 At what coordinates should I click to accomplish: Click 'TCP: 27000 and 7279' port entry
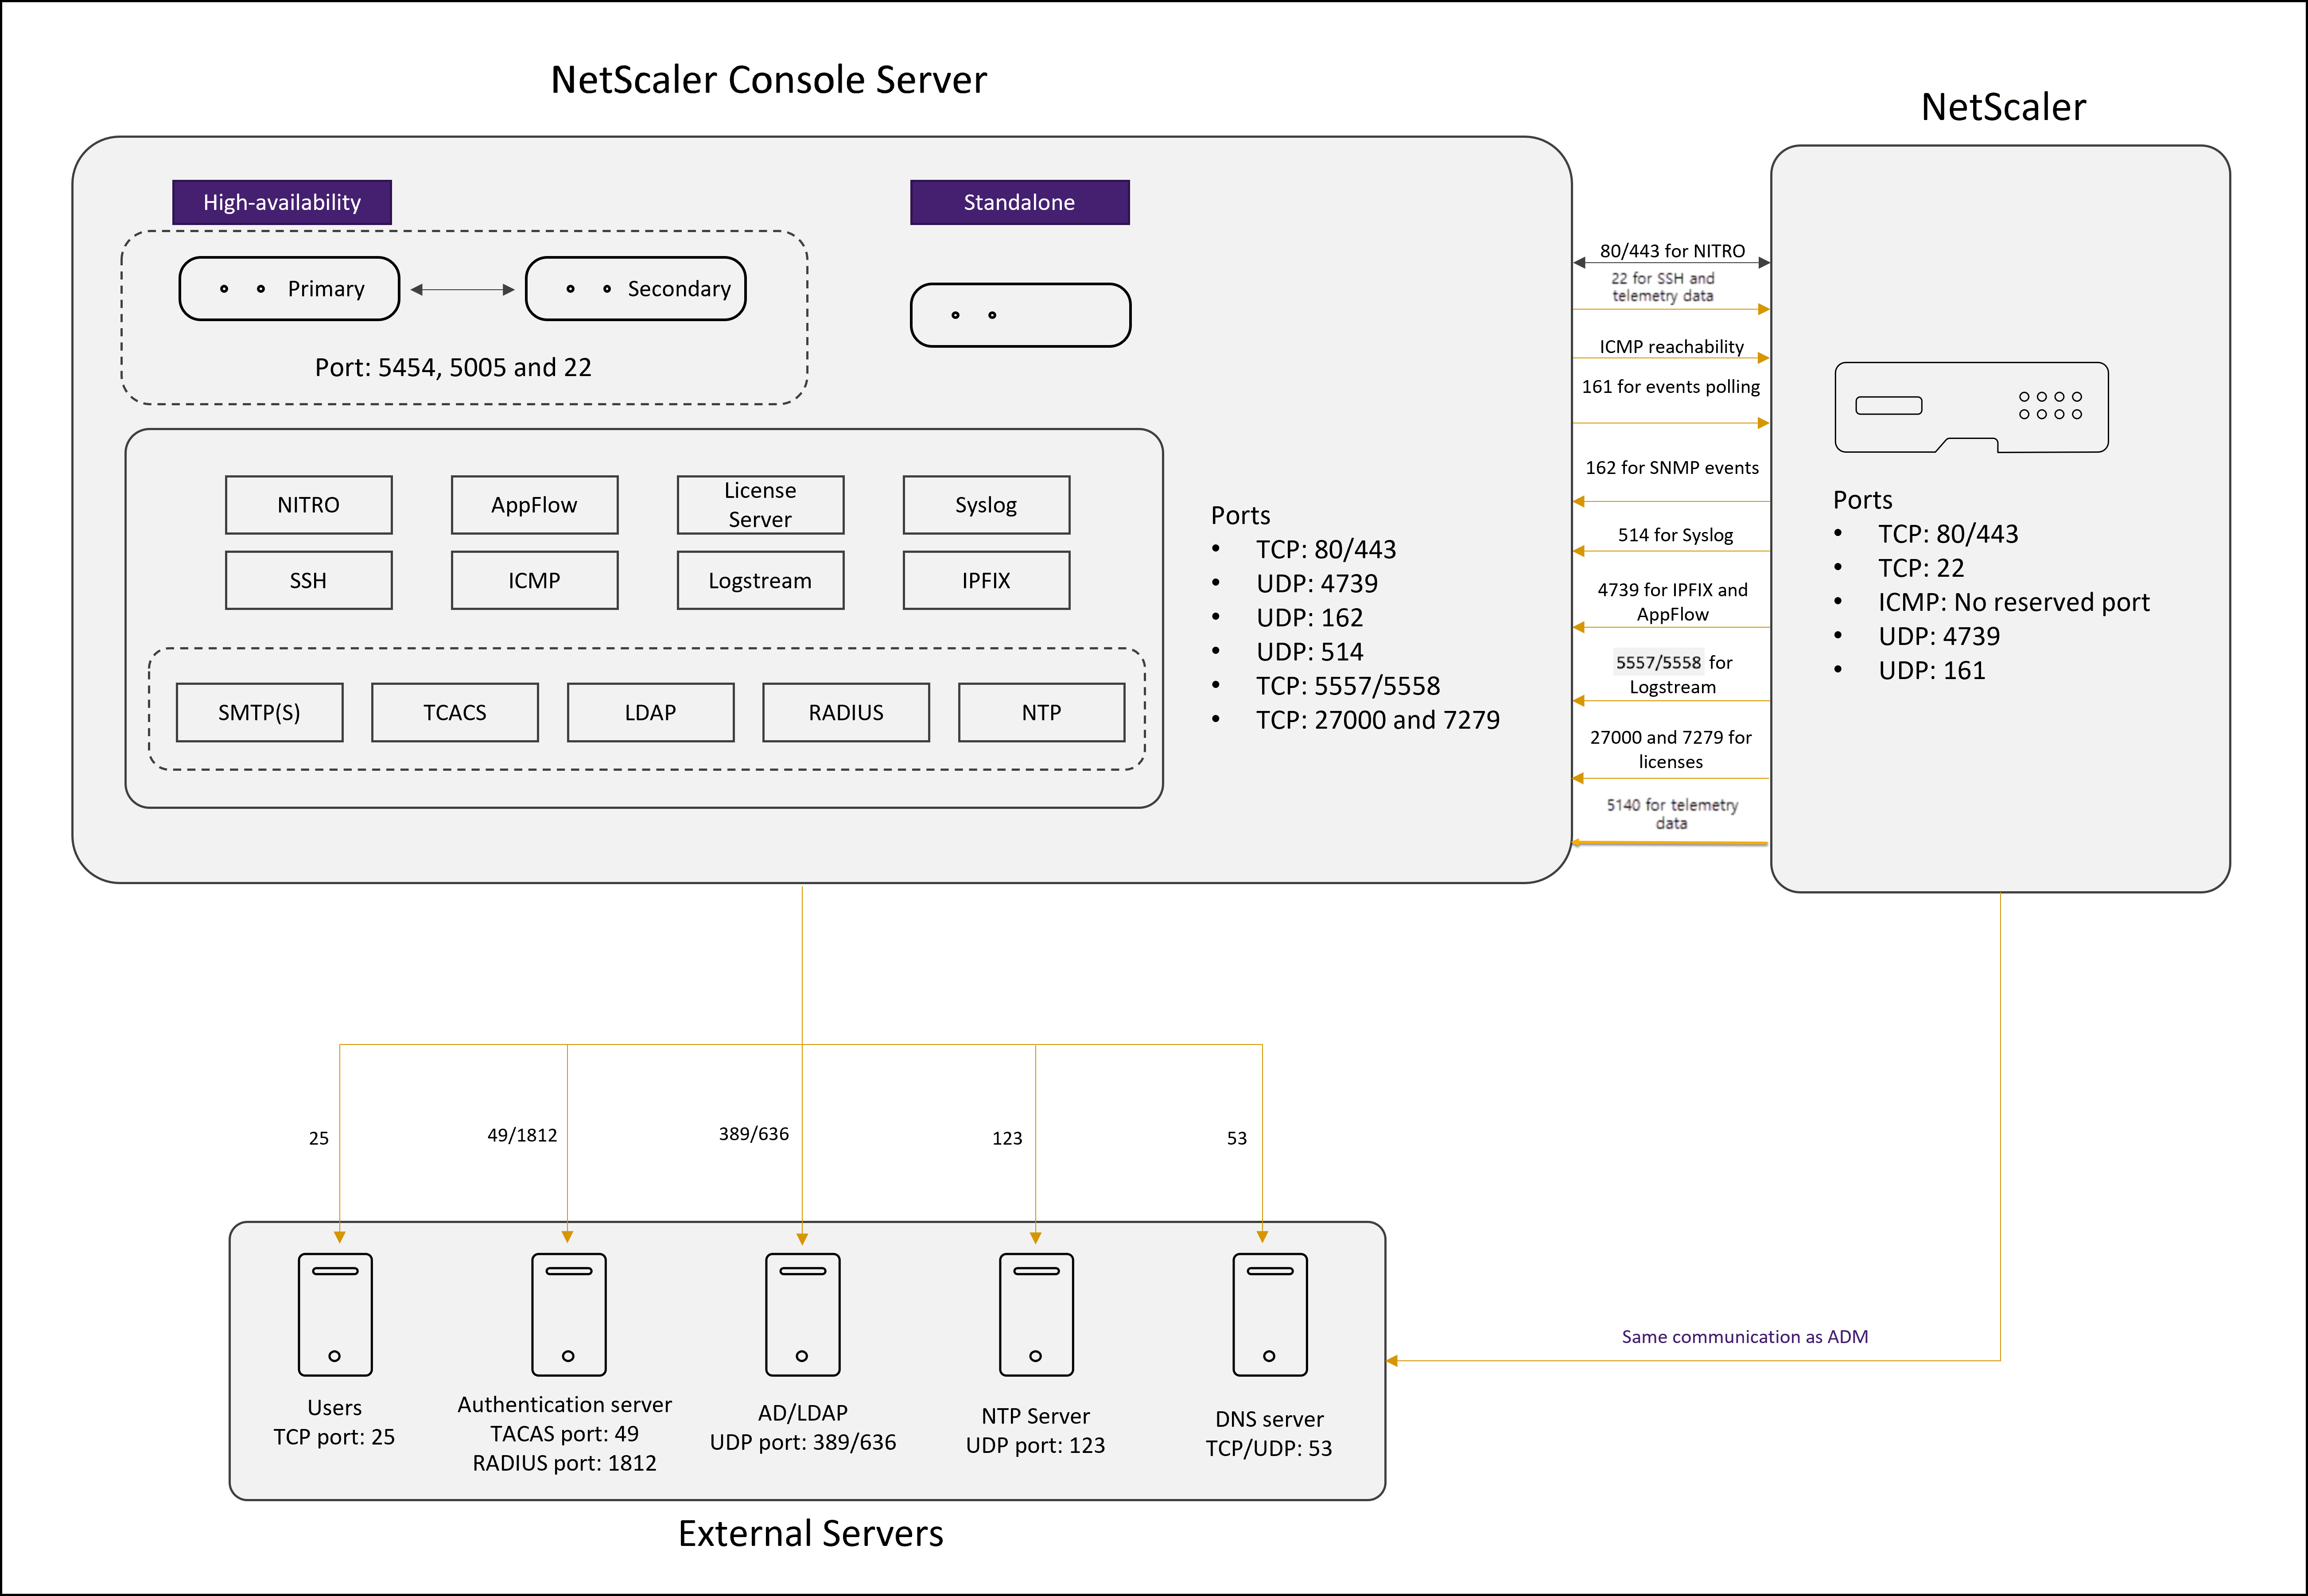pos(1378,720)
